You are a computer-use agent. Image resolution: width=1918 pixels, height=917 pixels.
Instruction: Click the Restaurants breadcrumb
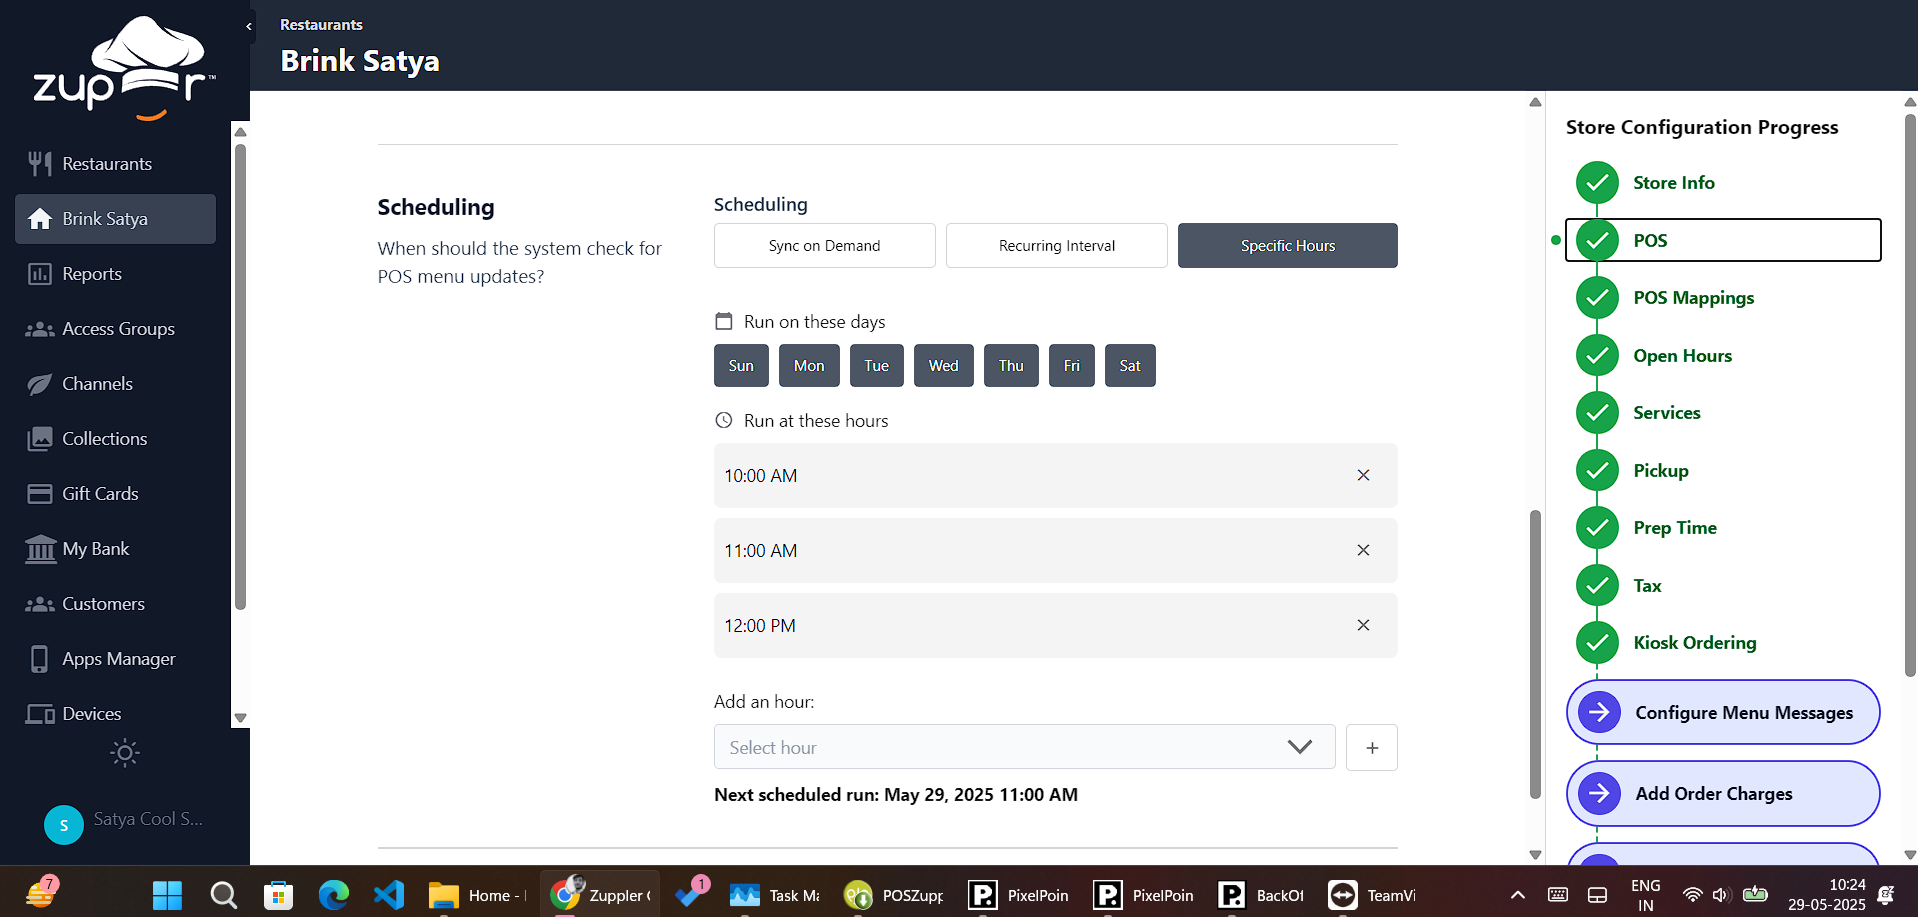[321, 25]
